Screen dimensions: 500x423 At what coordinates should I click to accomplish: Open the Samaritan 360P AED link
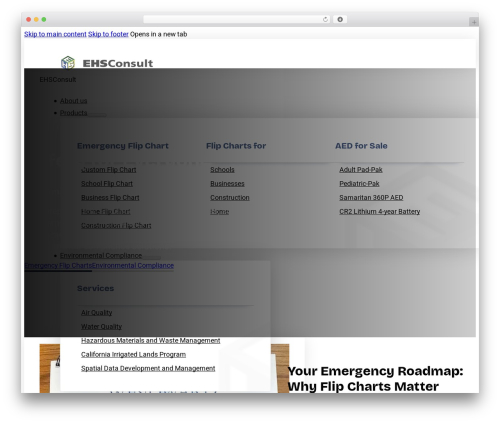[x=371, y=198]
